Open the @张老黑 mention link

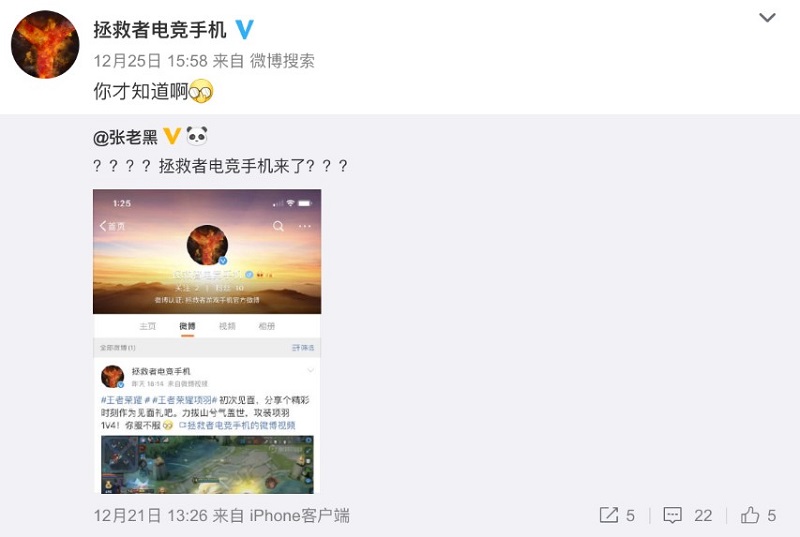tap(126, 137)
